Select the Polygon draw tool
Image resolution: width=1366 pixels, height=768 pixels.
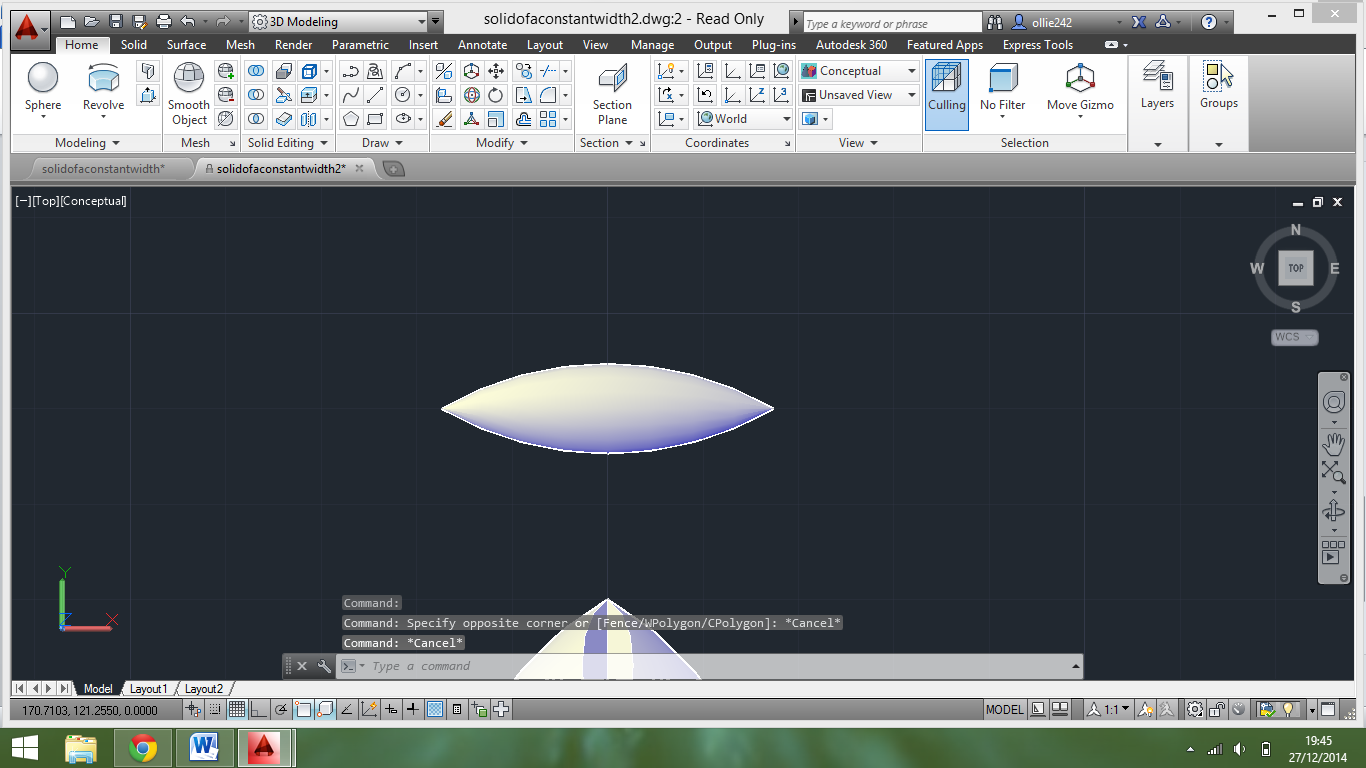[350, 119]
